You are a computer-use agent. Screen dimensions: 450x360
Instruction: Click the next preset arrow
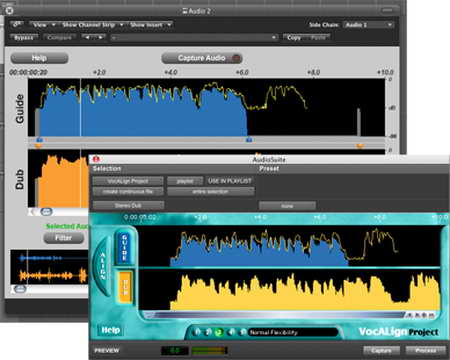pyautogui.click(x=100, y=38)
